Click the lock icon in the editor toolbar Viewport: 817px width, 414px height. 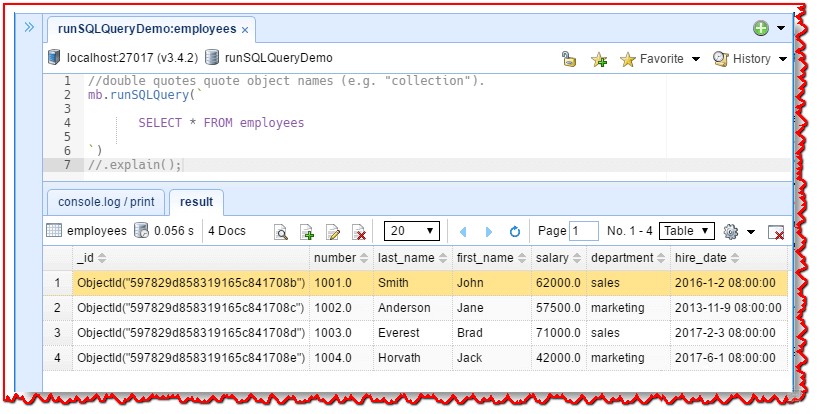coord(569,59)
